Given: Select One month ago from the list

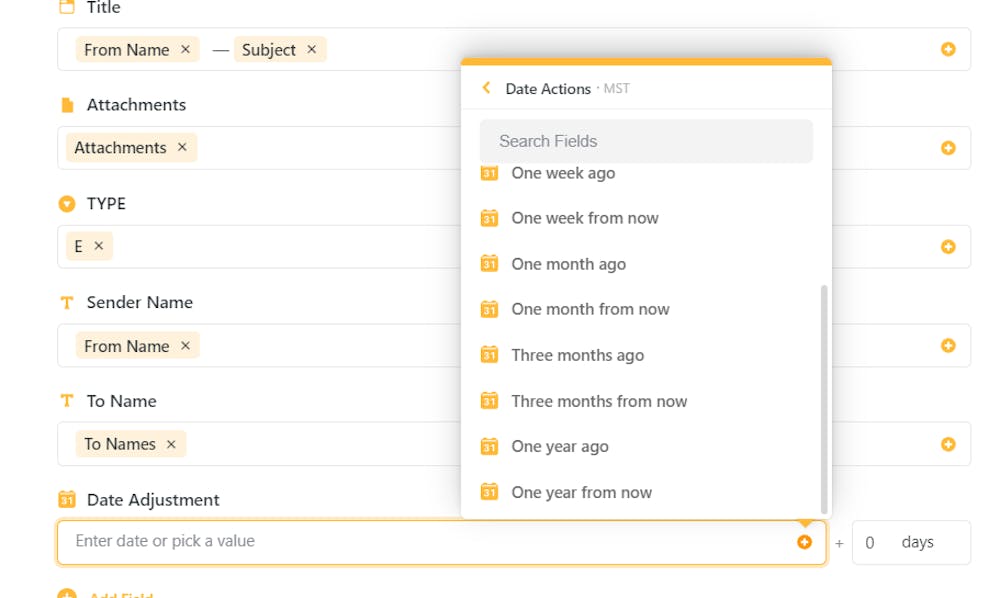Looking at the screenshot, I should coord(568,264).
